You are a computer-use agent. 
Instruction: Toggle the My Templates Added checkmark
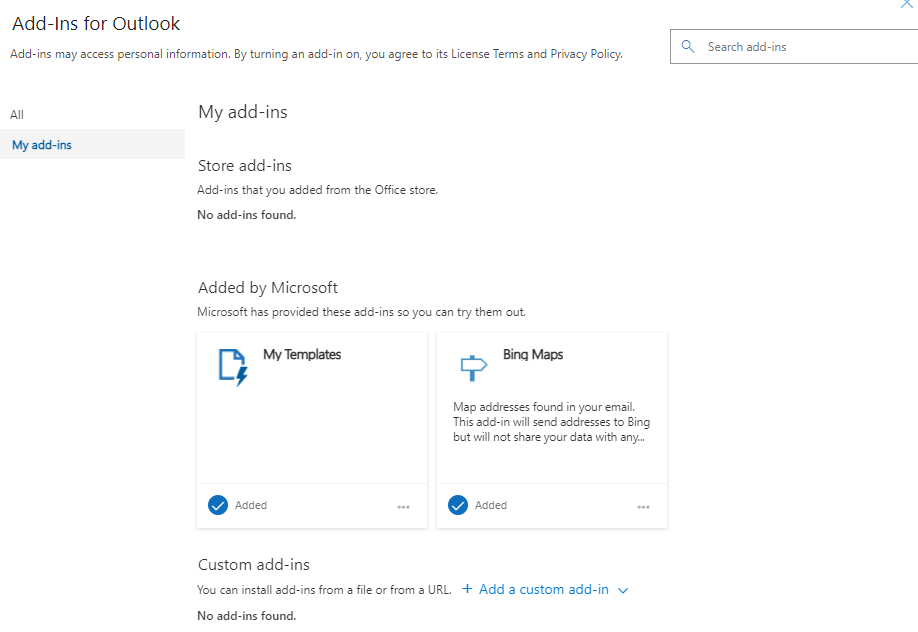[218, 505]
